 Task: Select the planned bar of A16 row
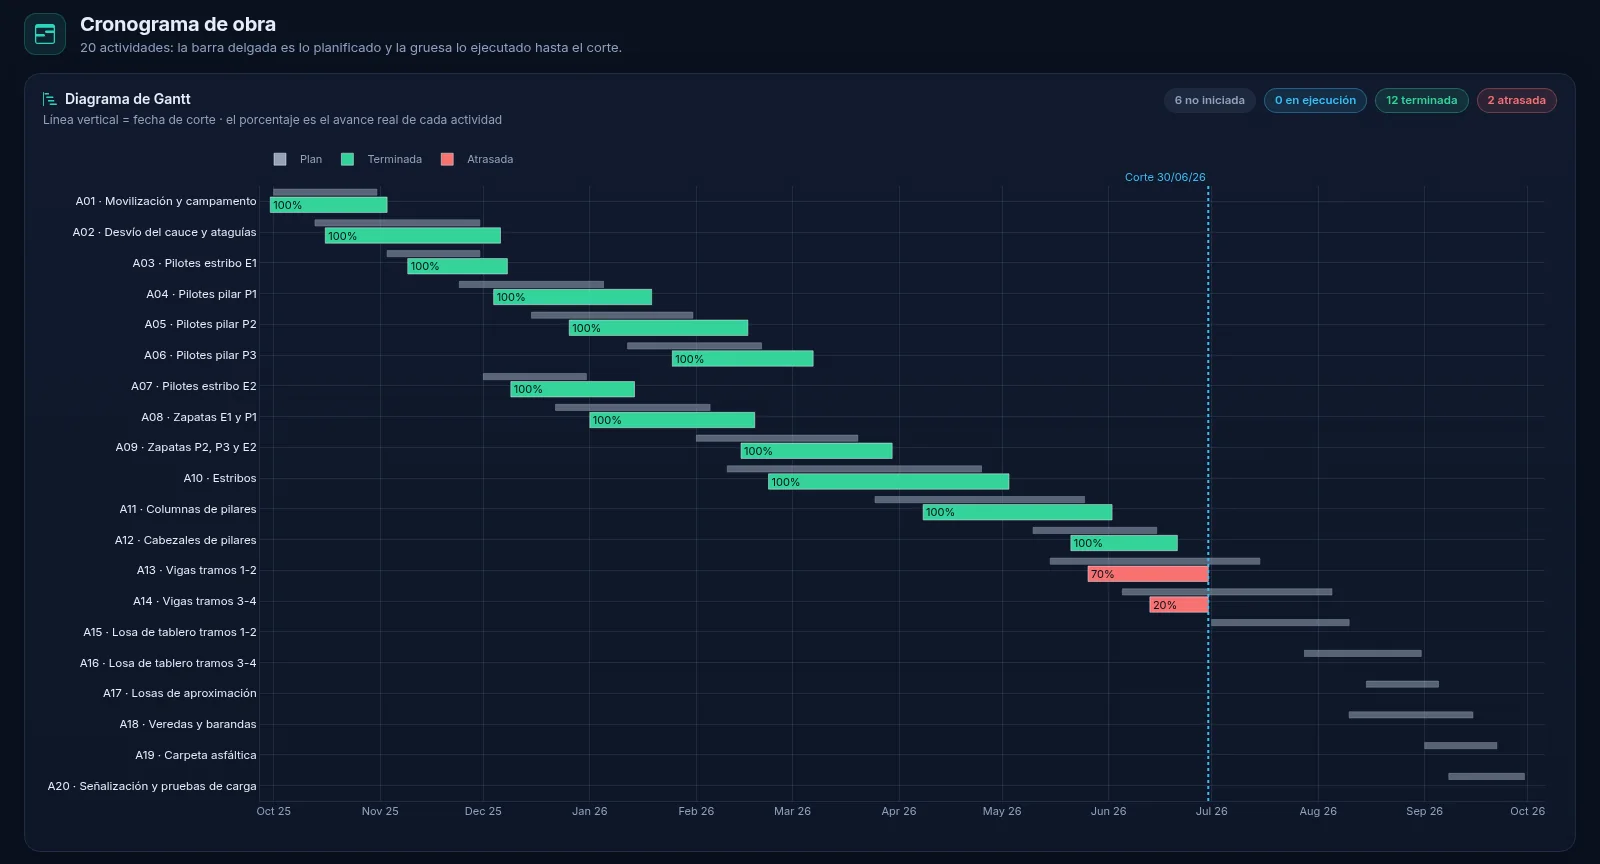pos(1362,654)
